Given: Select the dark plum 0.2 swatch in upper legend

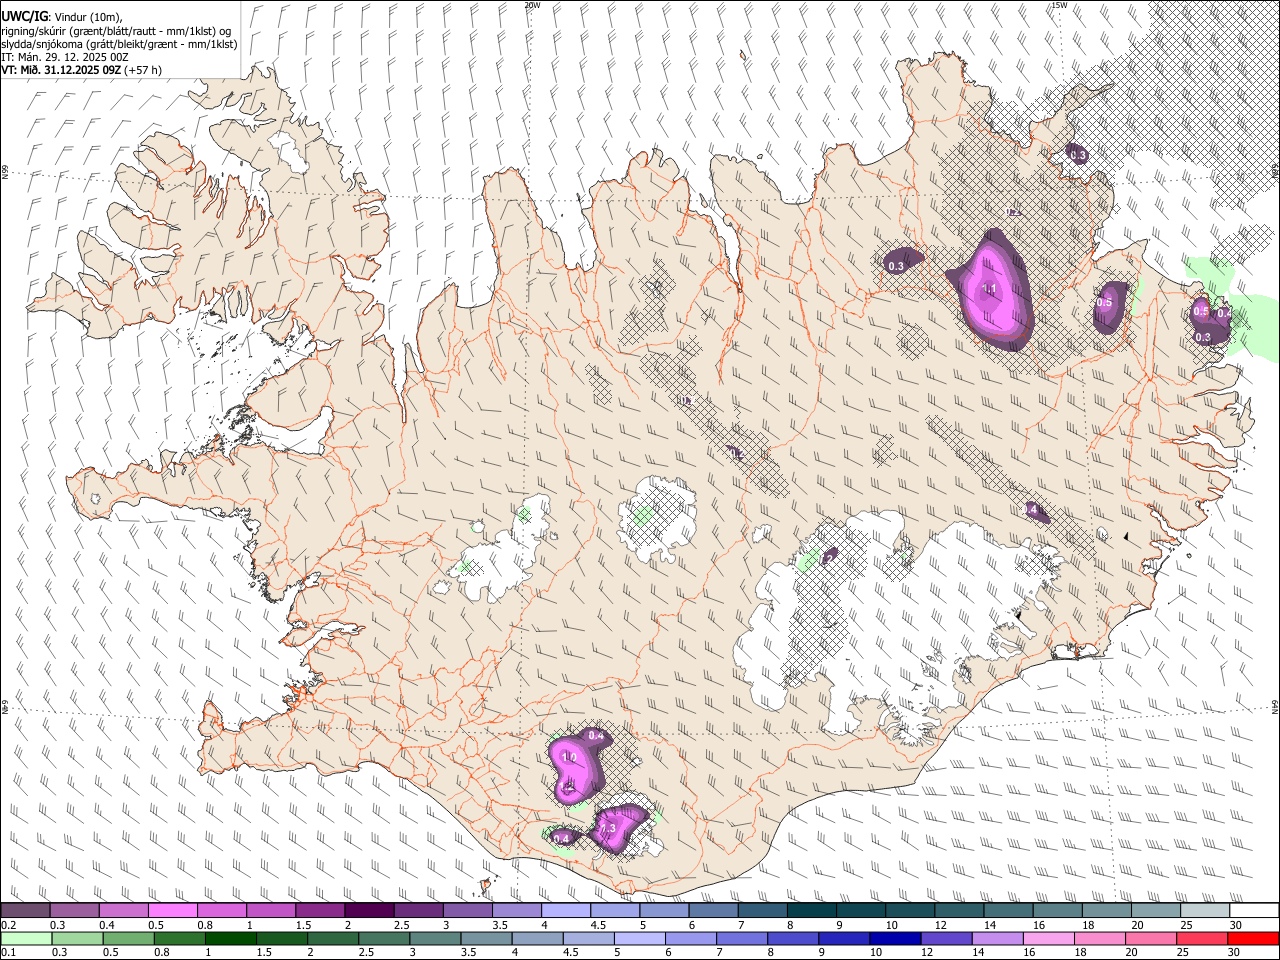Looking at the screenshot, I should click(25, 911).
